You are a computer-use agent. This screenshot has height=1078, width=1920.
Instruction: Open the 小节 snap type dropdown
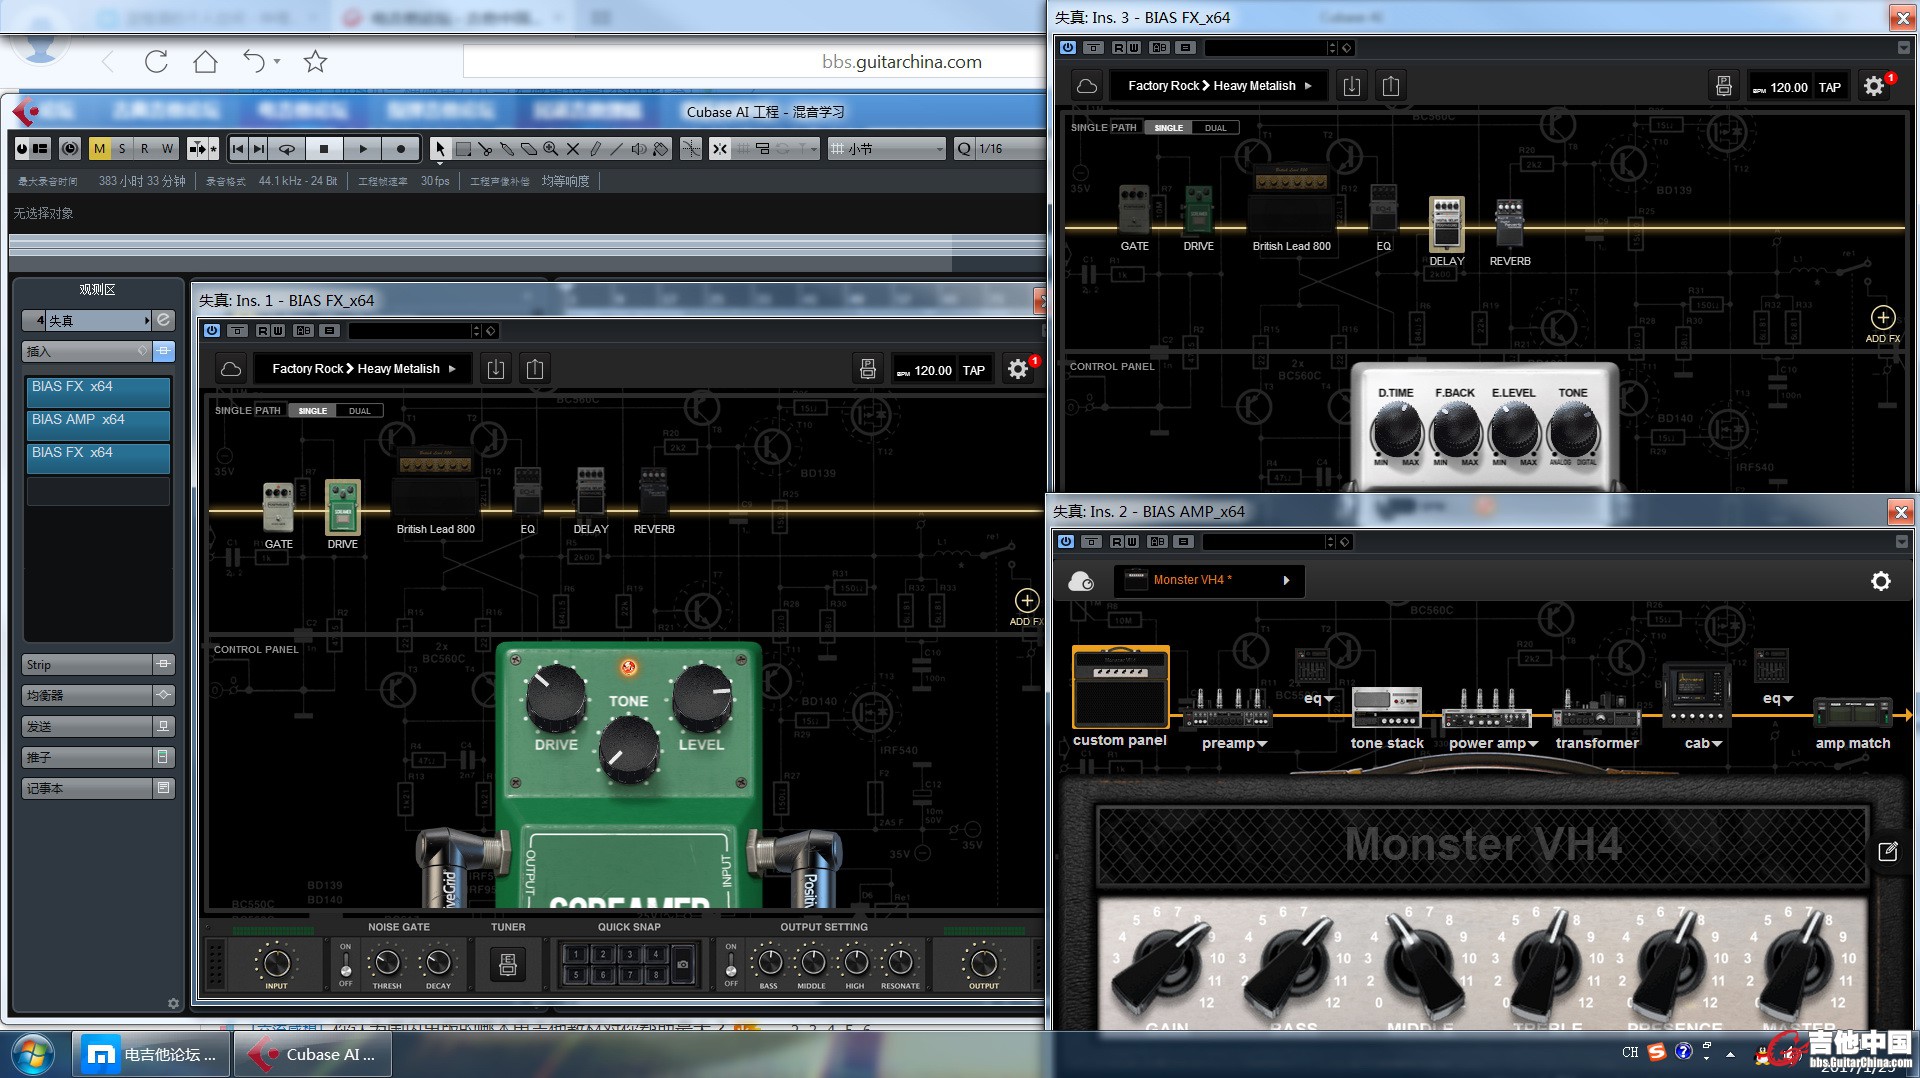886,149
